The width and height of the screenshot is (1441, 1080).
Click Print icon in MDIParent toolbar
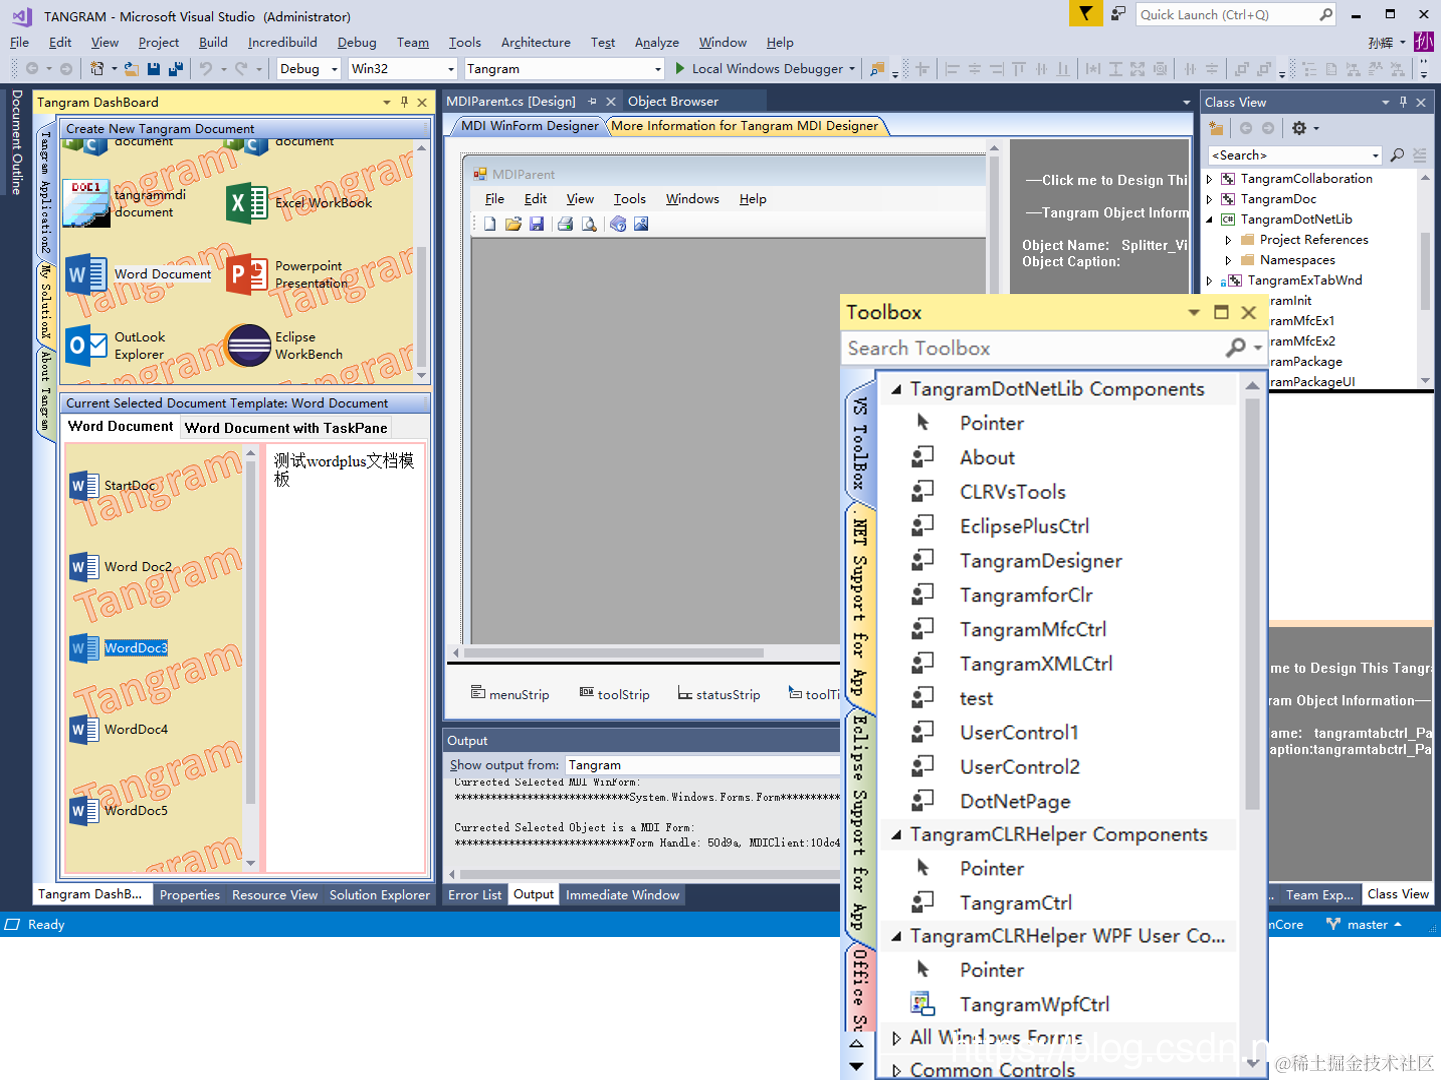566,224
